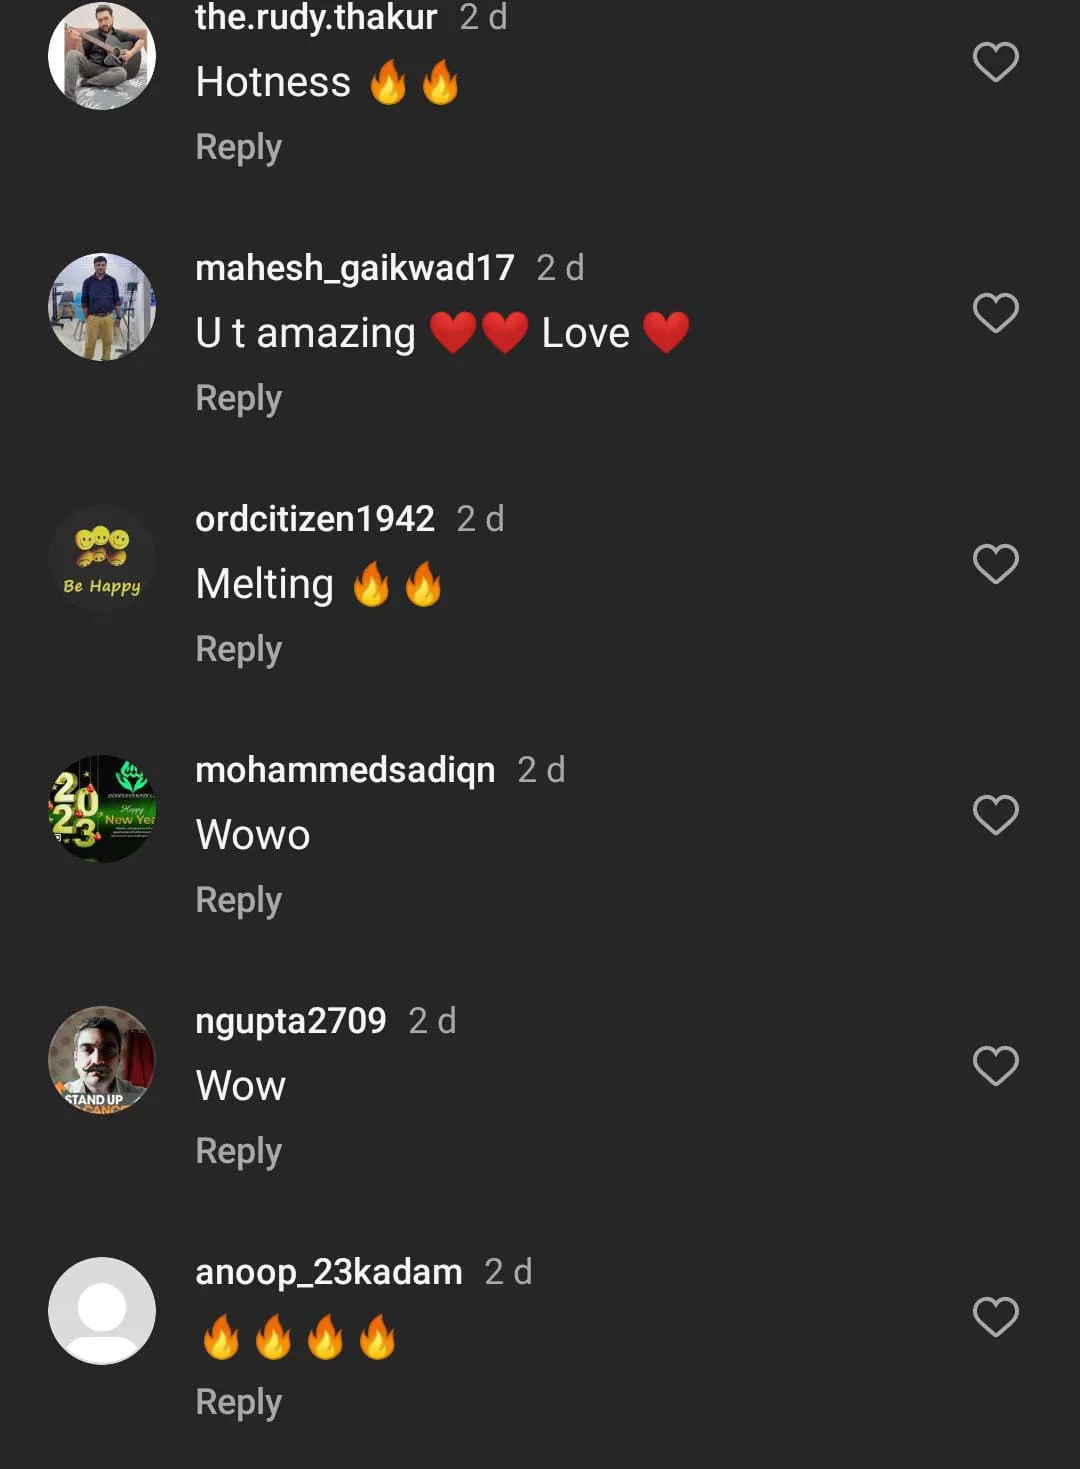Image resolution: width=1080 pixels, height=1469 pixels.
Task: Heart the "Wowo" comment by mohammedsadiqn
Action: pyautogui.click(x=995, y=815)
